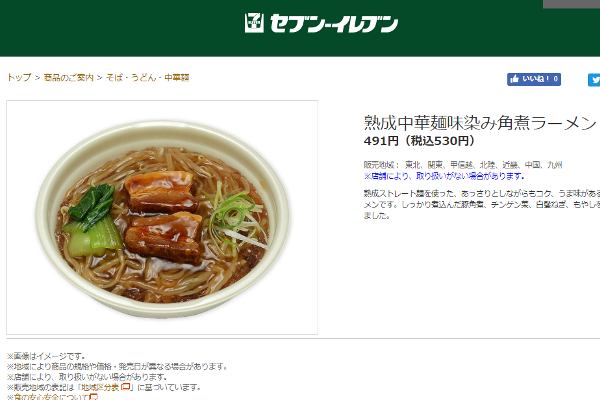Open 商品のご案内 breadcrumb link

pos(68,78)
